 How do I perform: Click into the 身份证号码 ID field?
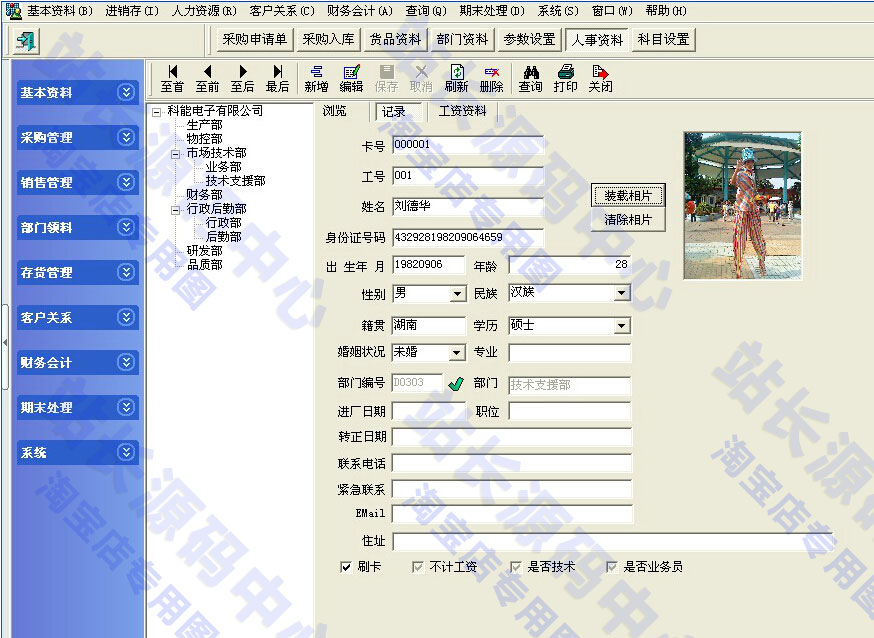(468, 237)
